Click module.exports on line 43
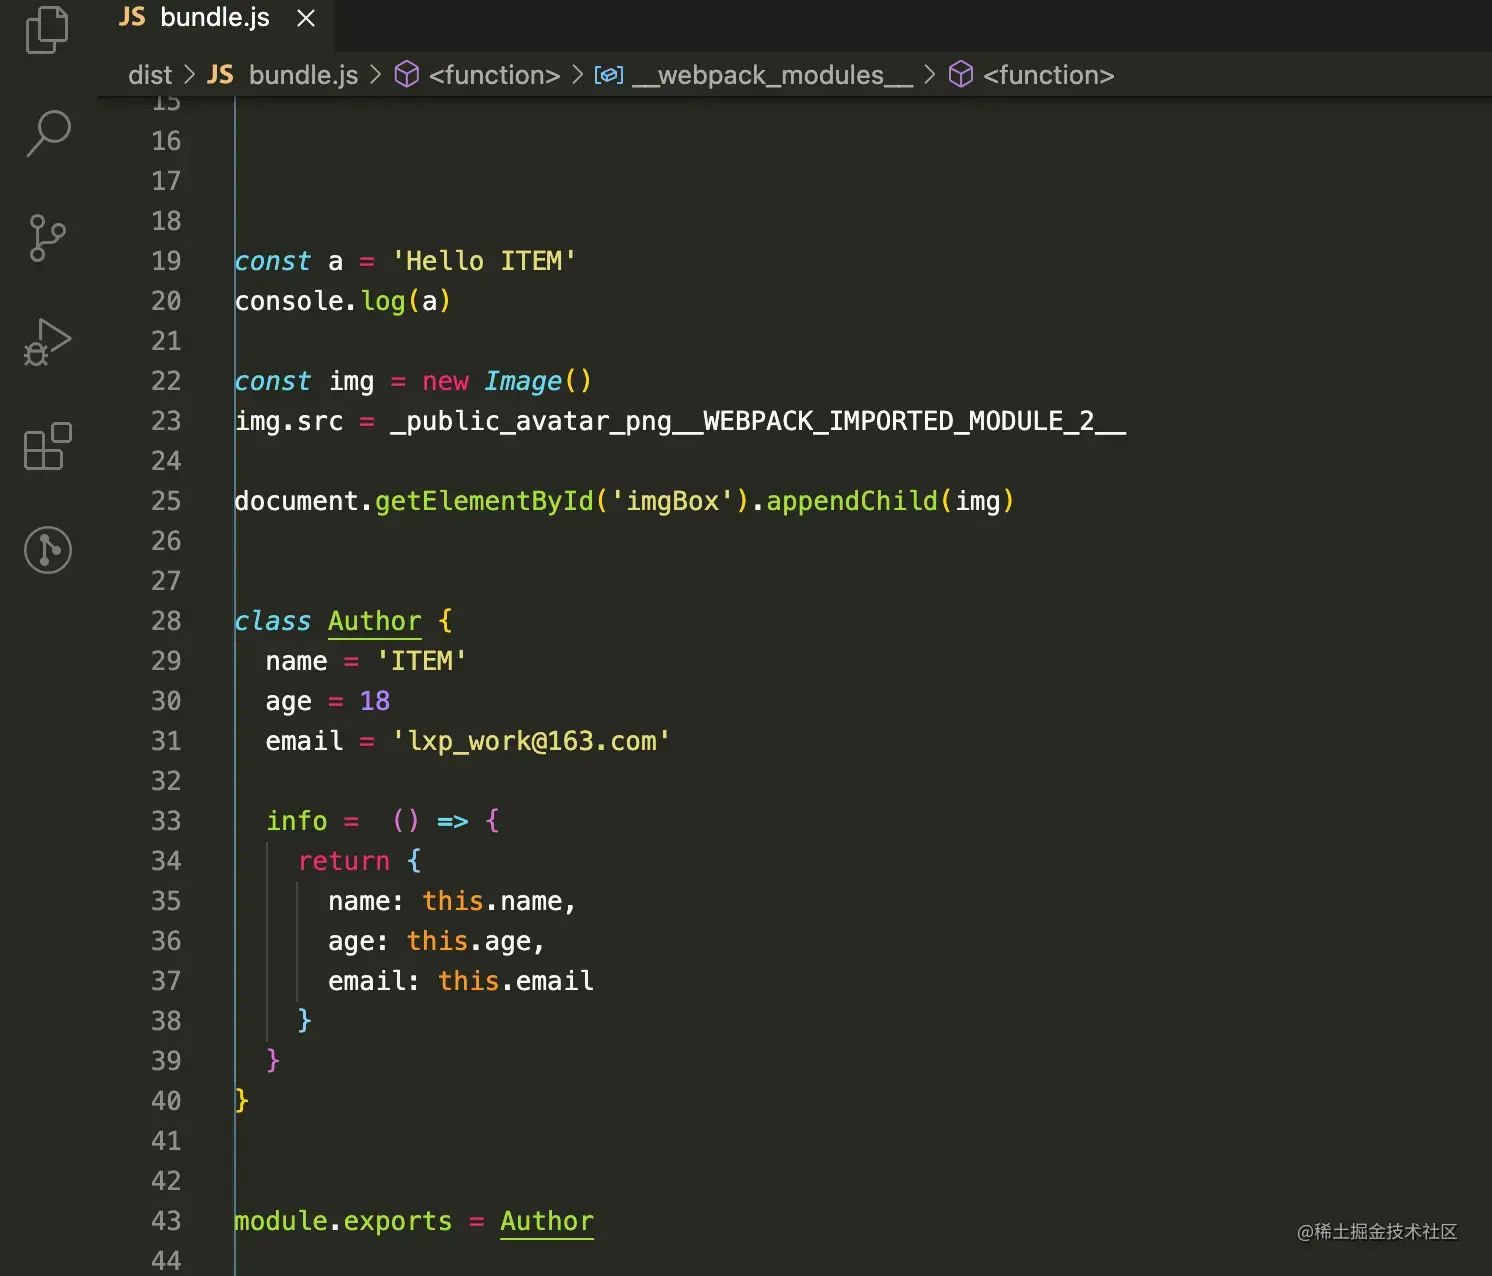 (343, 1221)
